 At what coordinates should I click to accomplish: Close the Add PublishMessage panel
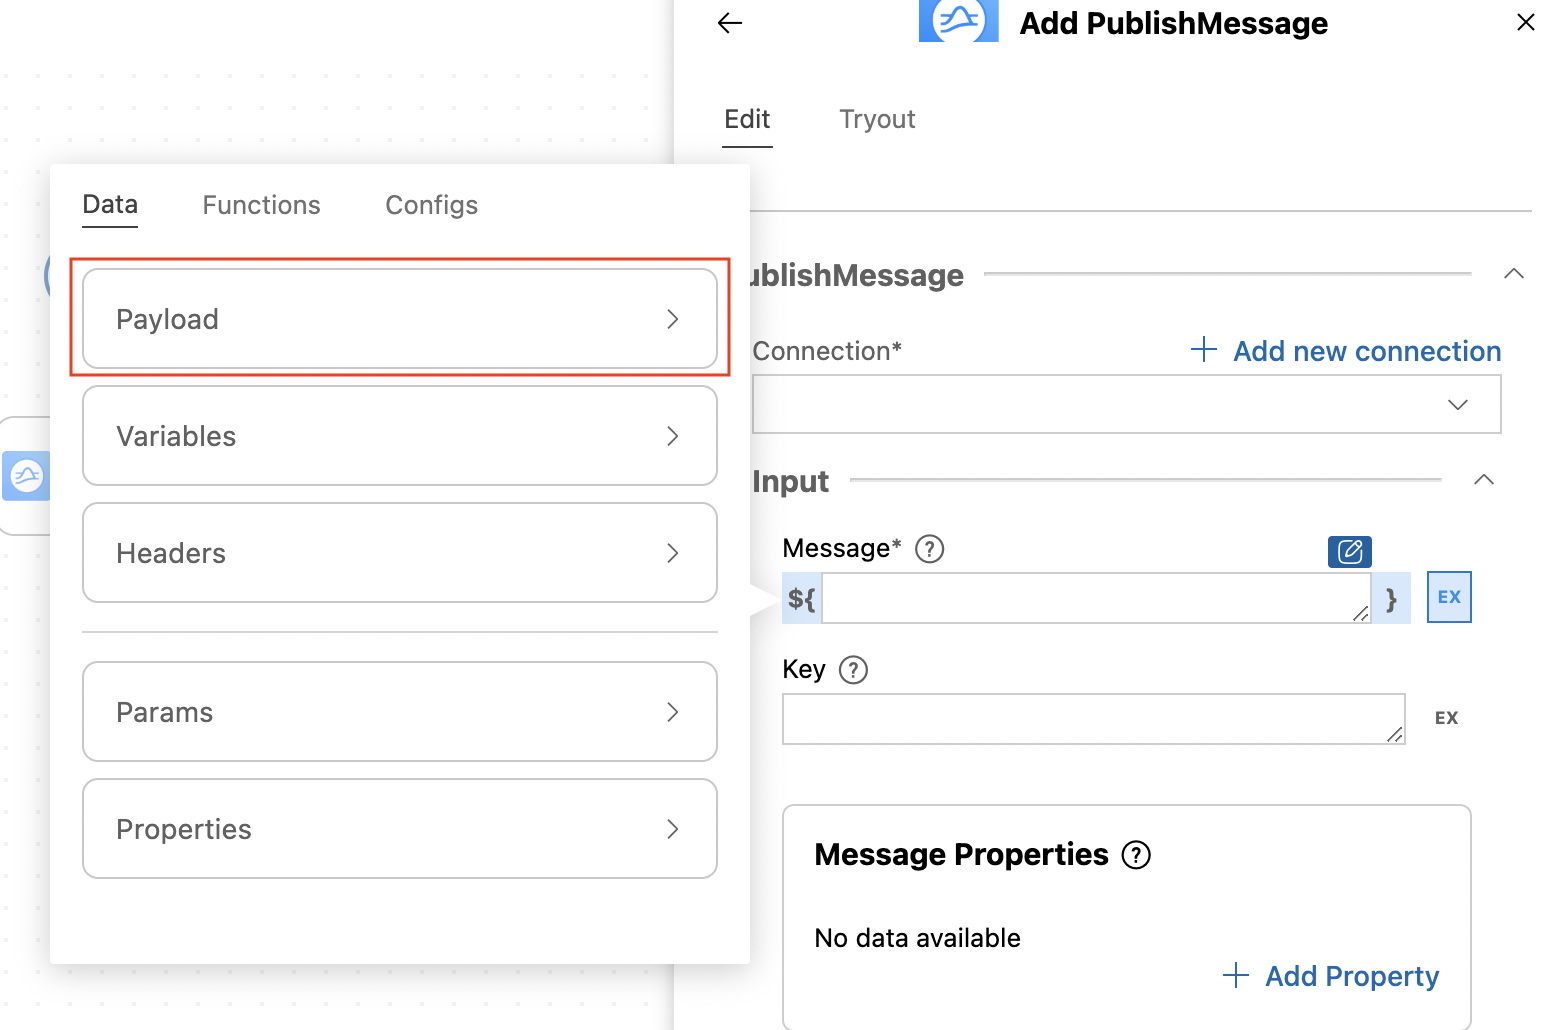point(1525,22)
